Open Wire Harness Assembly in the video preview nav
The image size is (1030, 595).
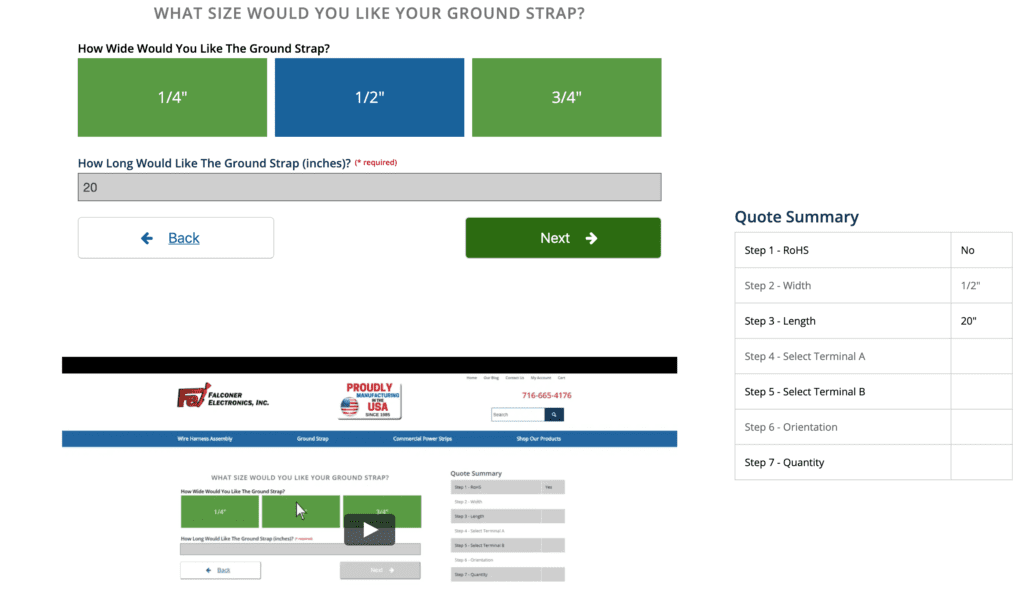click(x=204, y=439)
